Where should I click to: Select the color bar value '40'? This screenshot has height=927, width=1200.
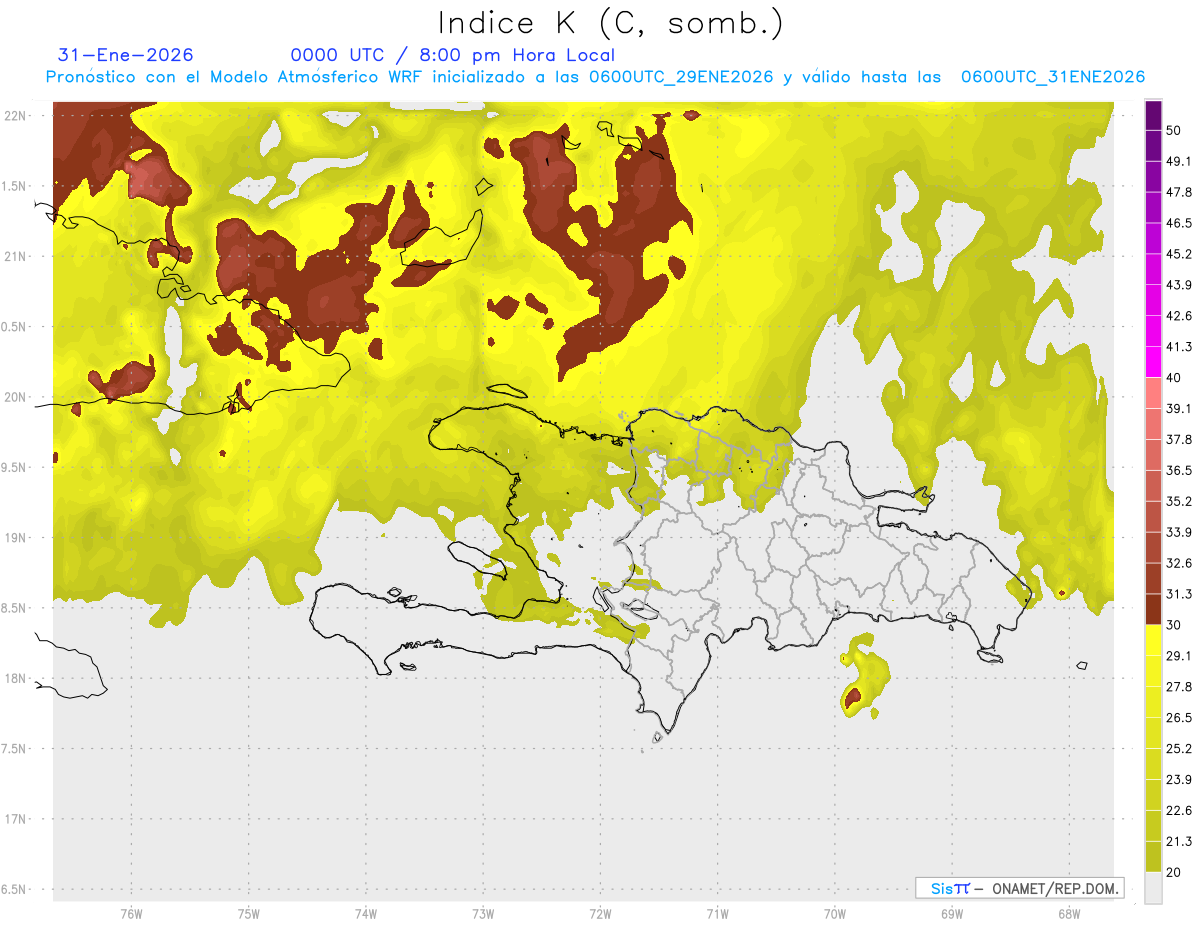[1176, 378]
